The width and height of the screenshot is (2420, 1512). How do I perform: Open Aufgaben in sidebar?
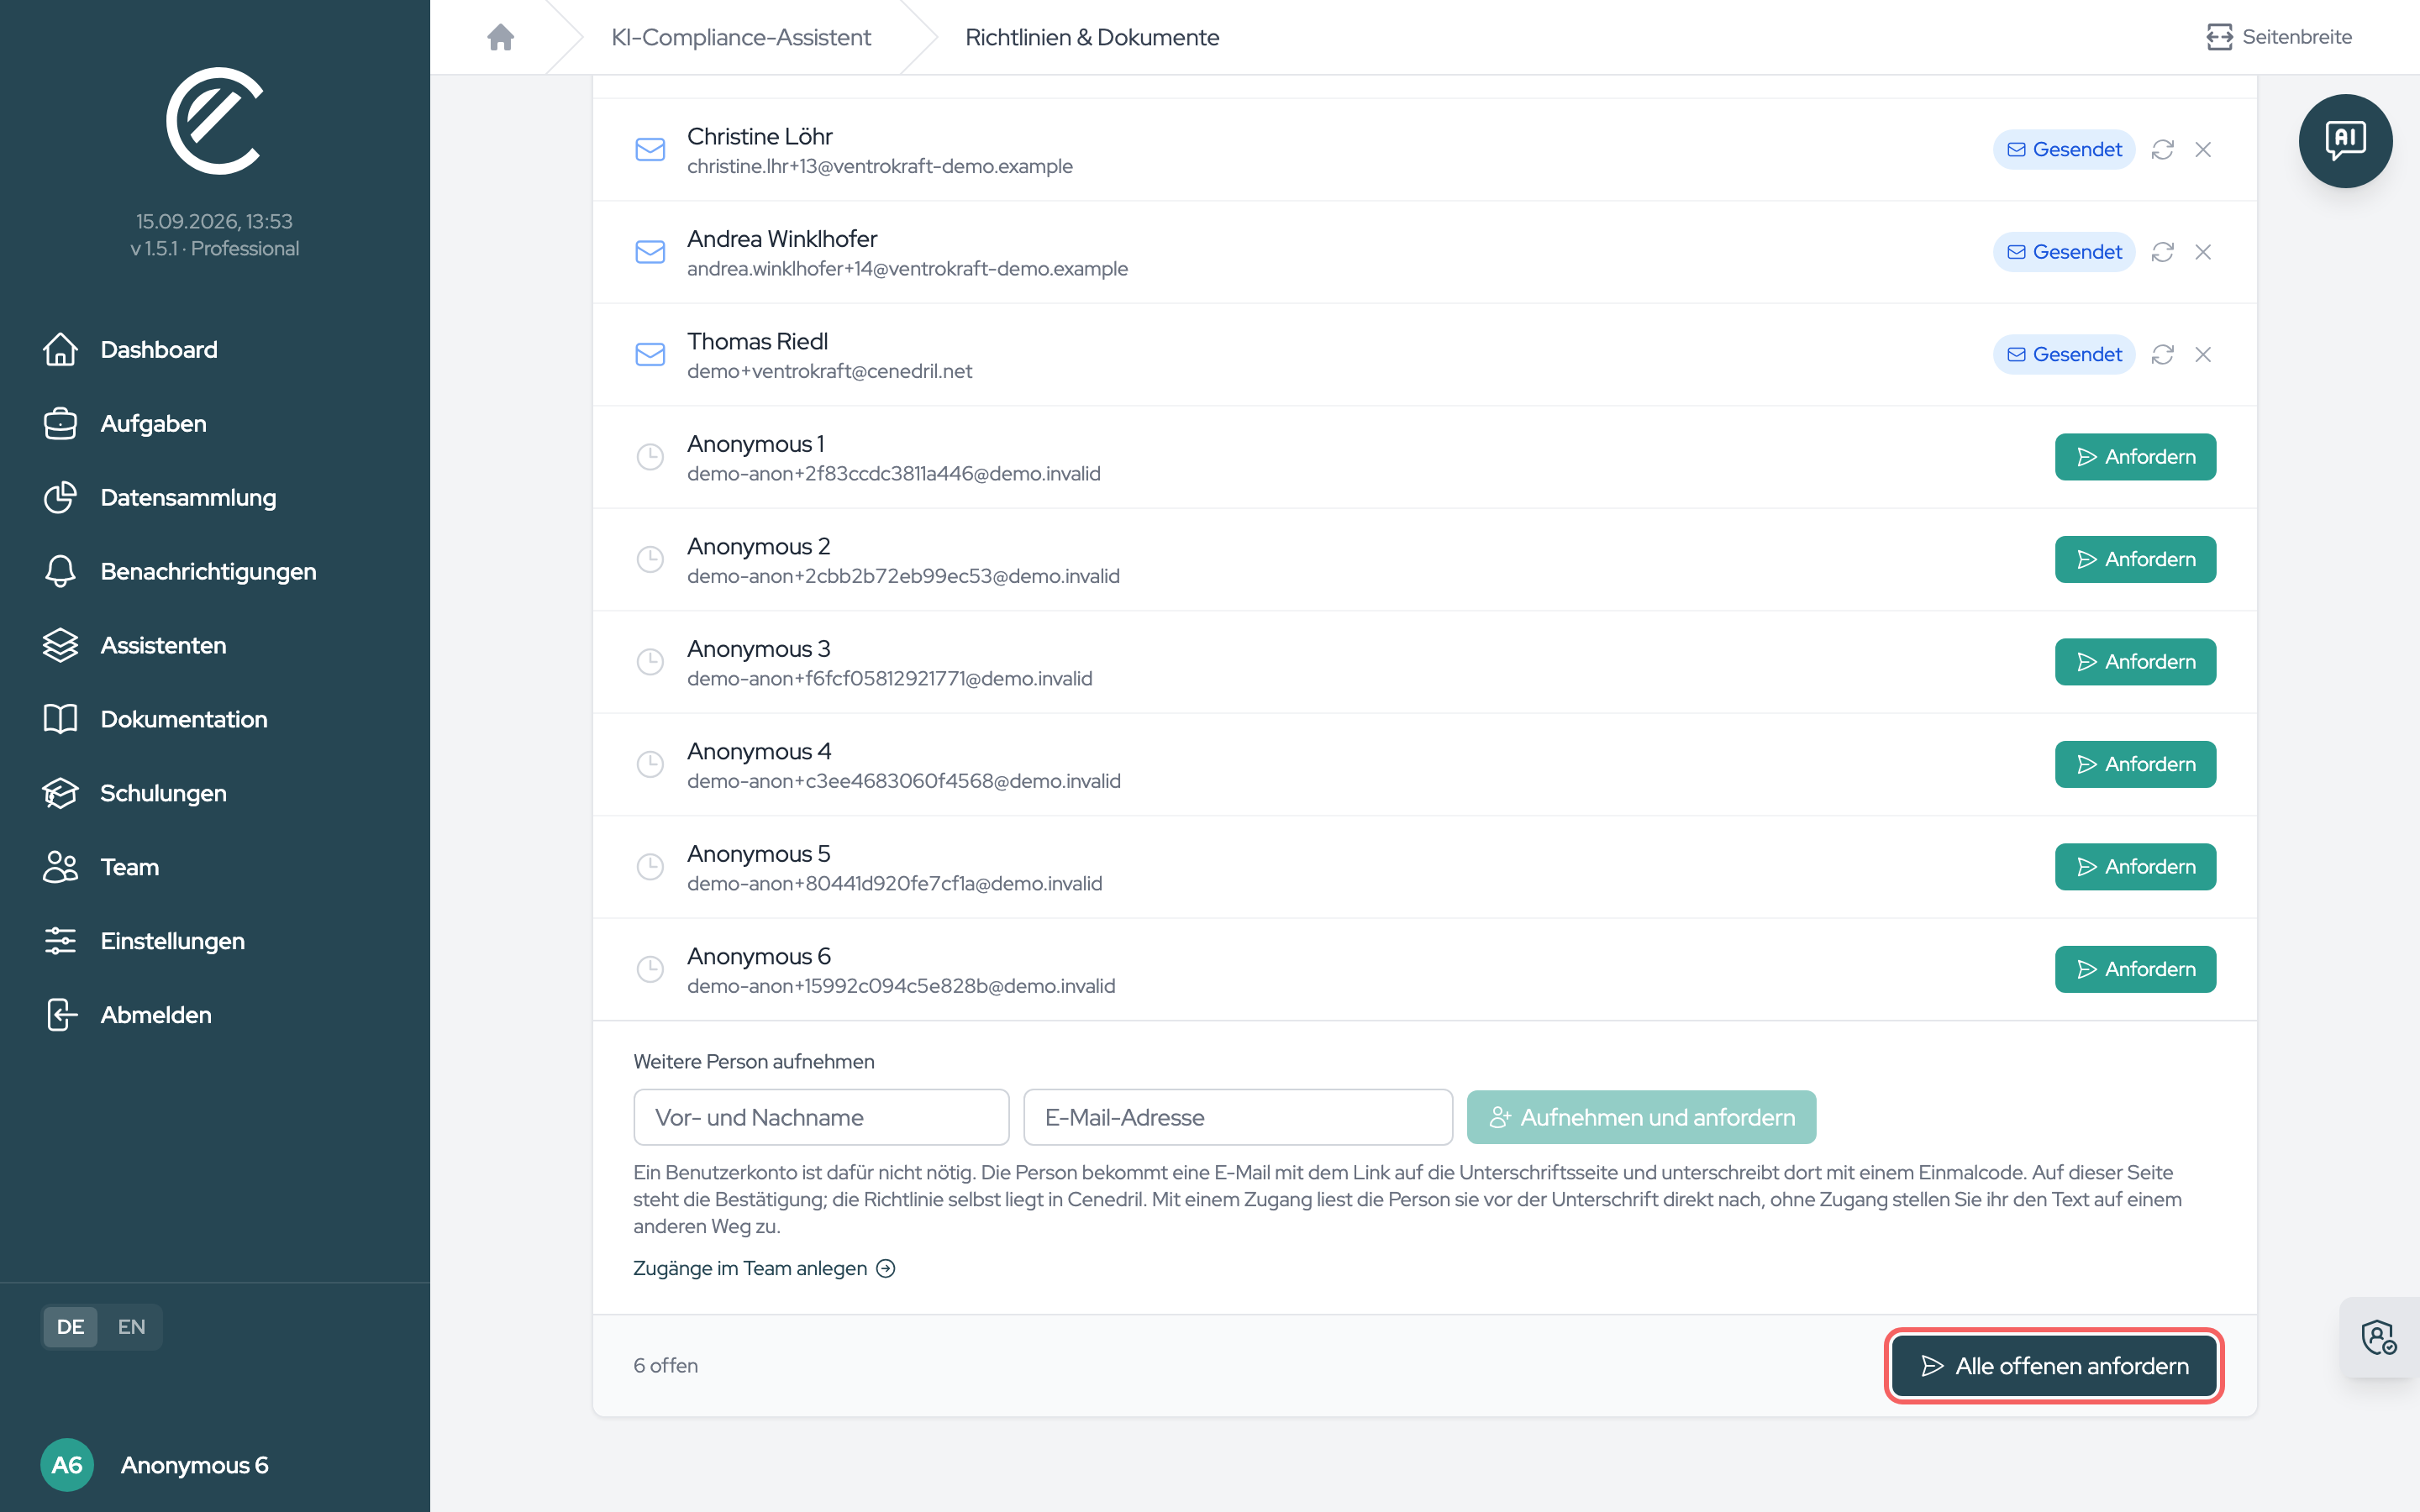tap(125, 424)
